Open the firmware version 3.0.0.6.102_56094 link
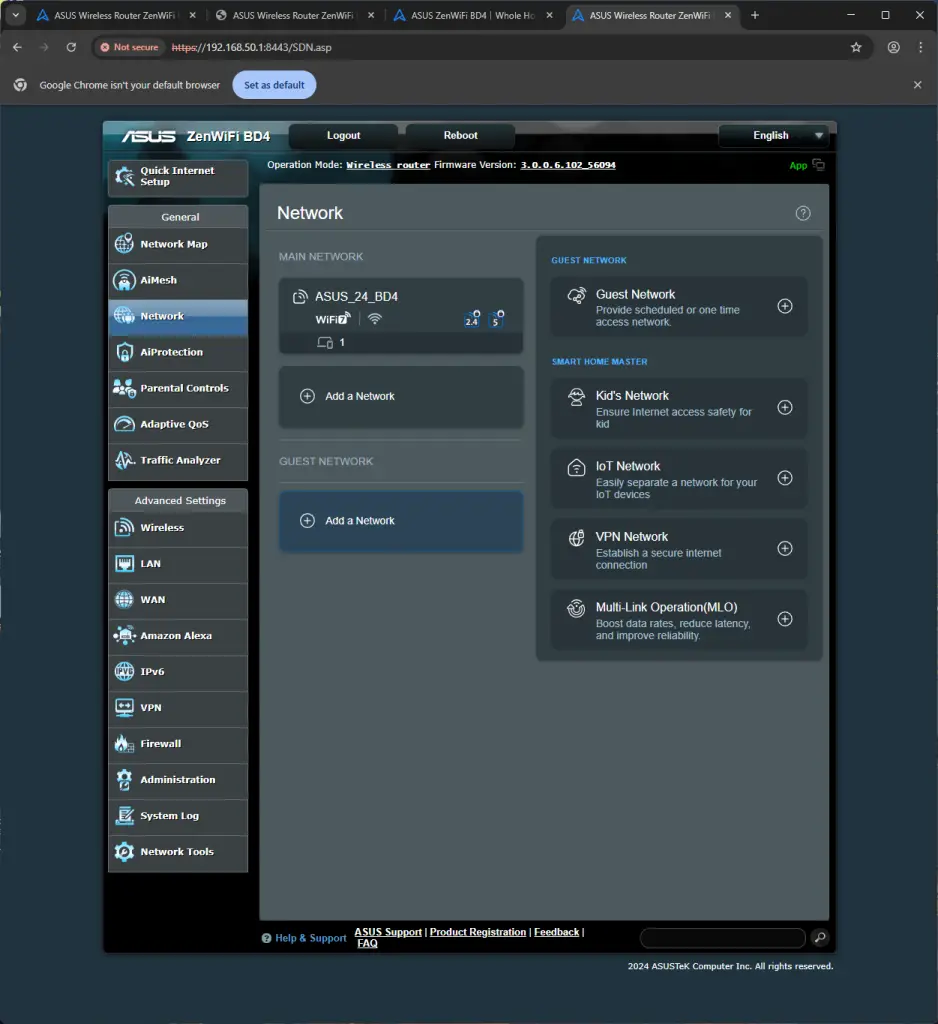The height and width of the screenshot is (1024, 938). pos(568,165)
